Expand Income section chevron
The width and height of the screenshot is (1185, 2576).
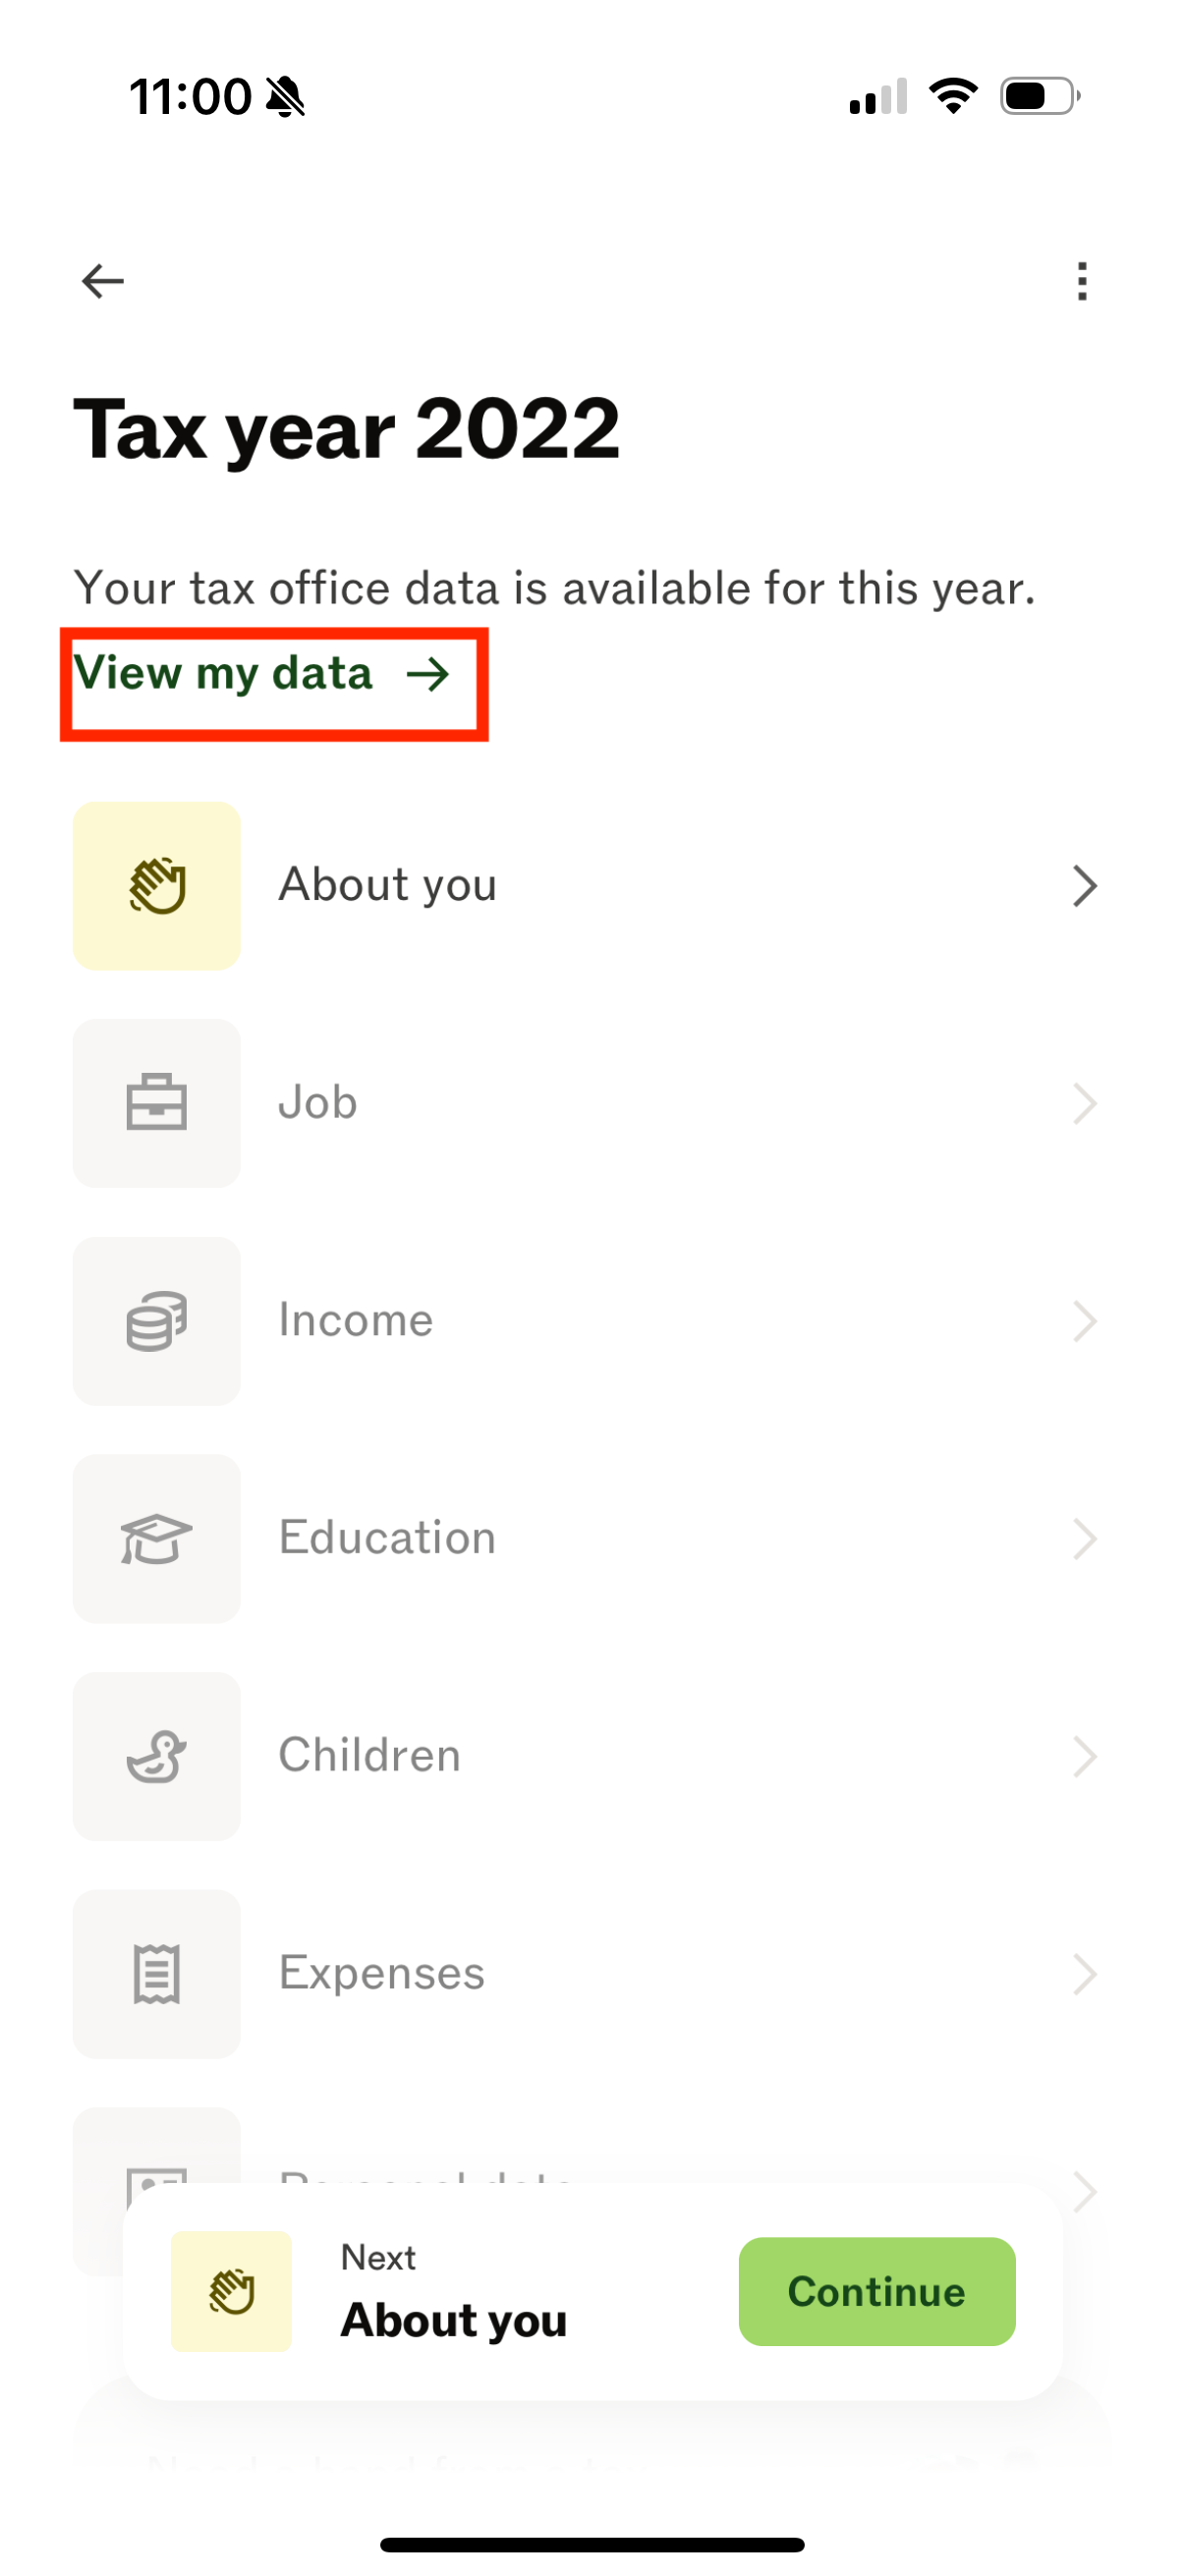pos(1085,1321)
